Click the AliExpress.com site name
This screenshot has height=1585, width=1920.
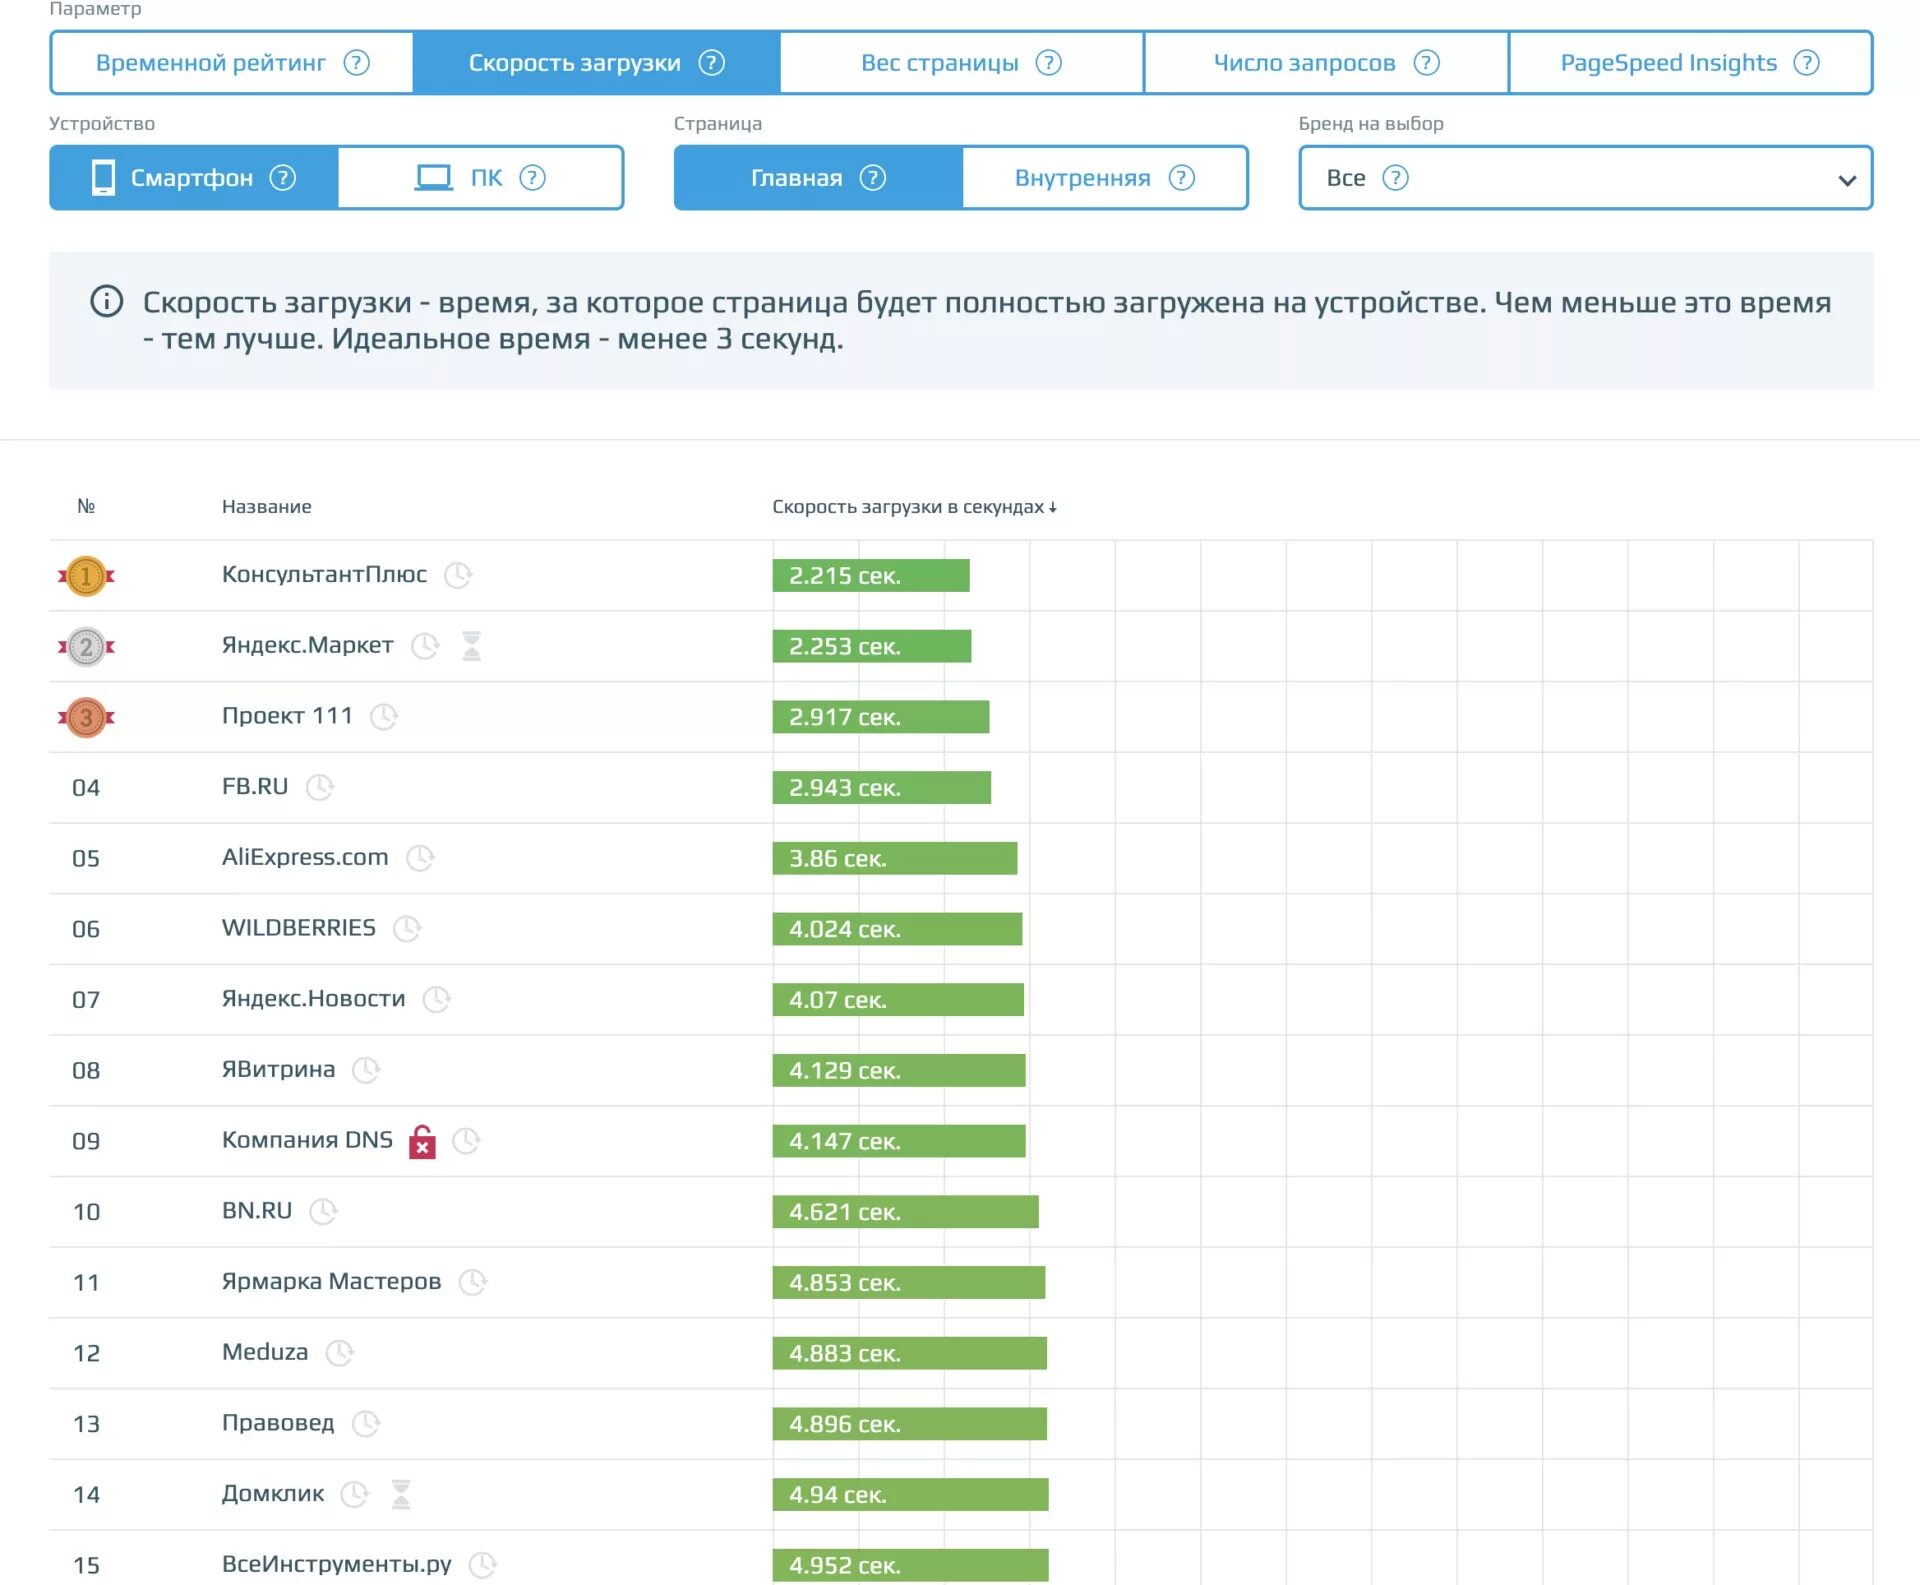[x=305, y=857]
